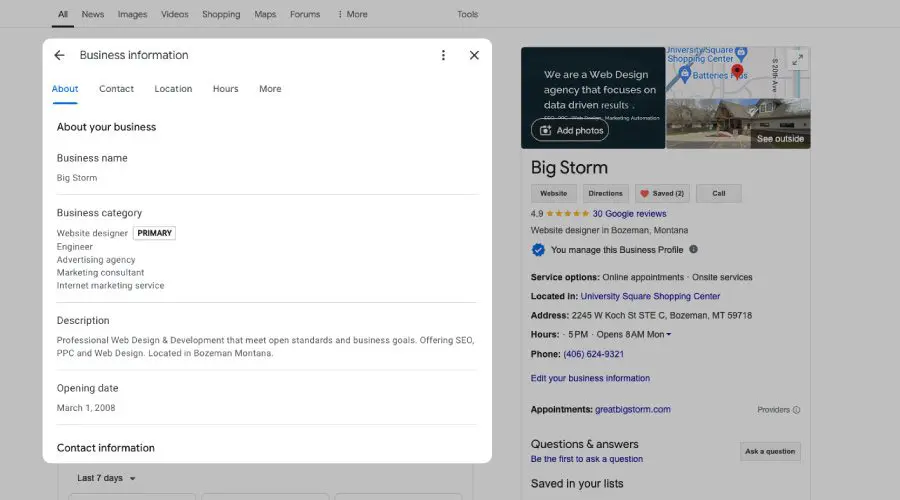Click the business Description text
This screenshot has width=900, height=500.
coord(265,347)
